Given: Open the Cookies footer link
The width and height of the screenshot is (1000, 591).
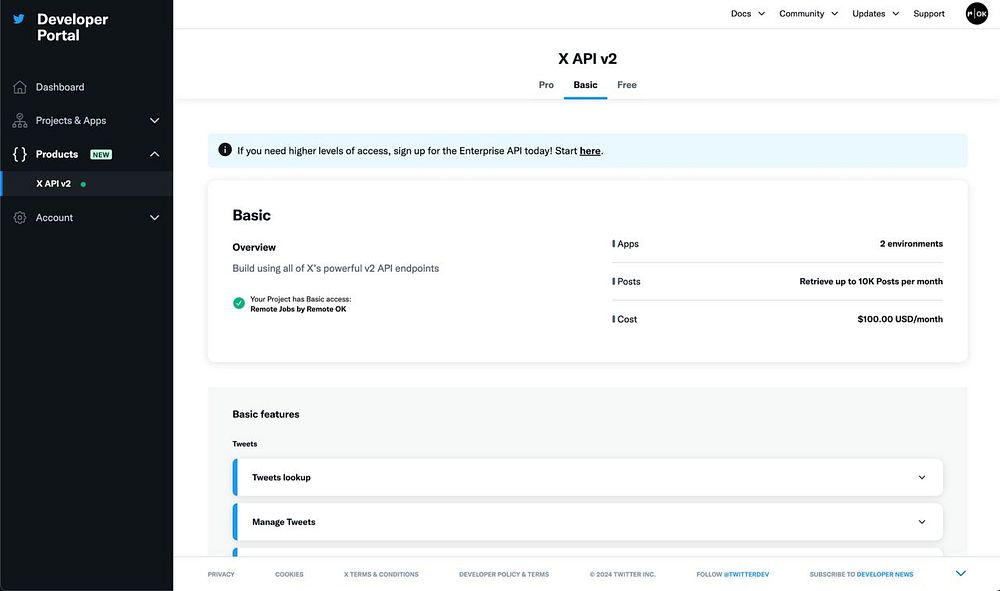Looking at the screenshot, I should coord(289,574).
